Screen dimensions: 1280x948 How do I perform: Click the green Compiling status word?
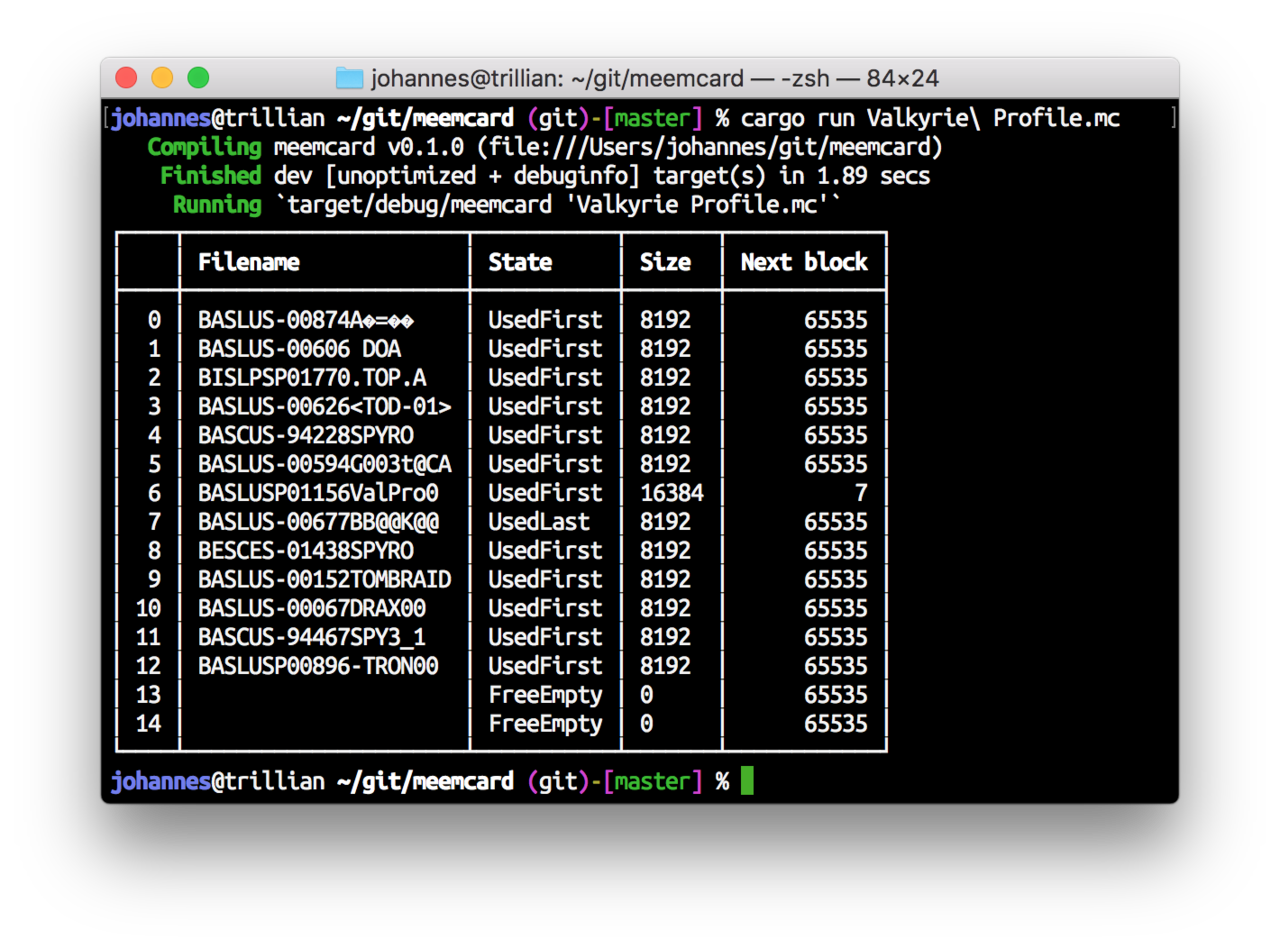coord(204,147)
